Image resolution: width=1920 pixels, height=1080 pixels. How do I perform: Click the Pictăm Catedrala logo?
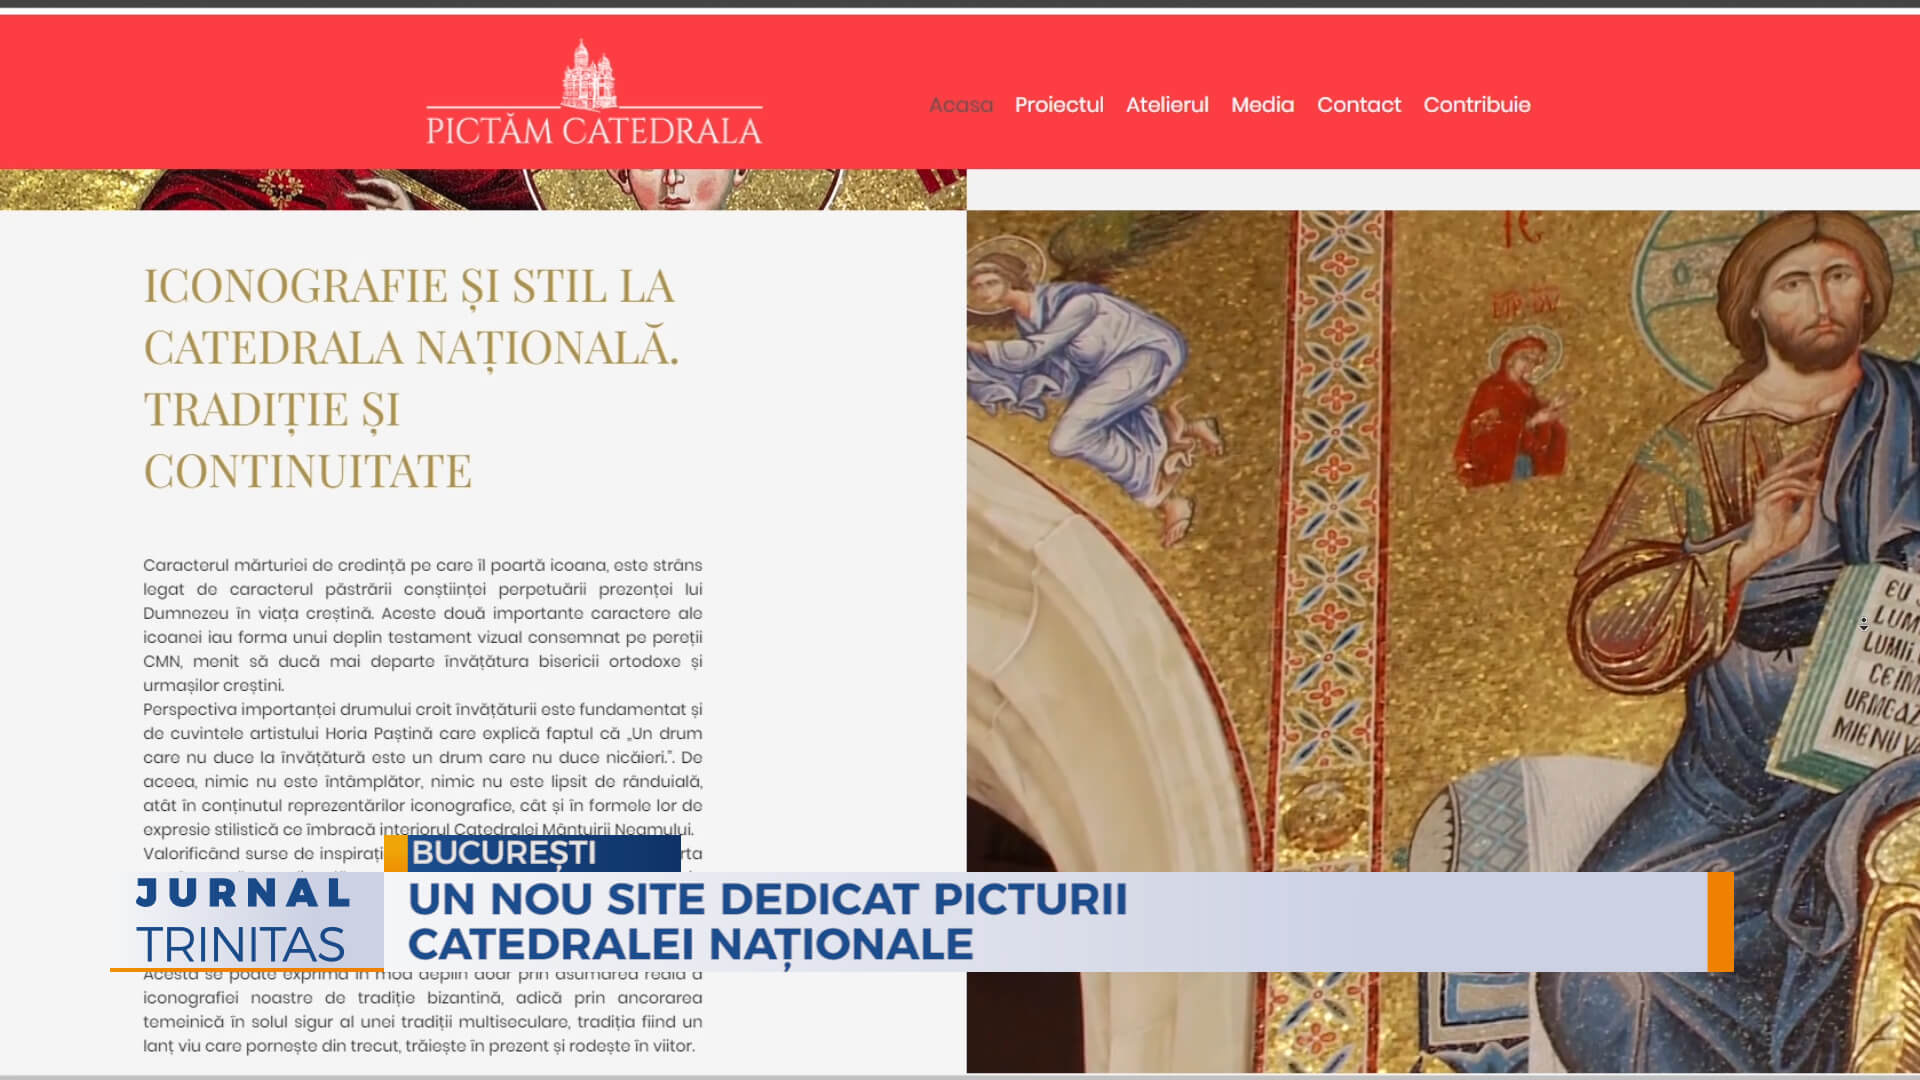coord(594,93)
